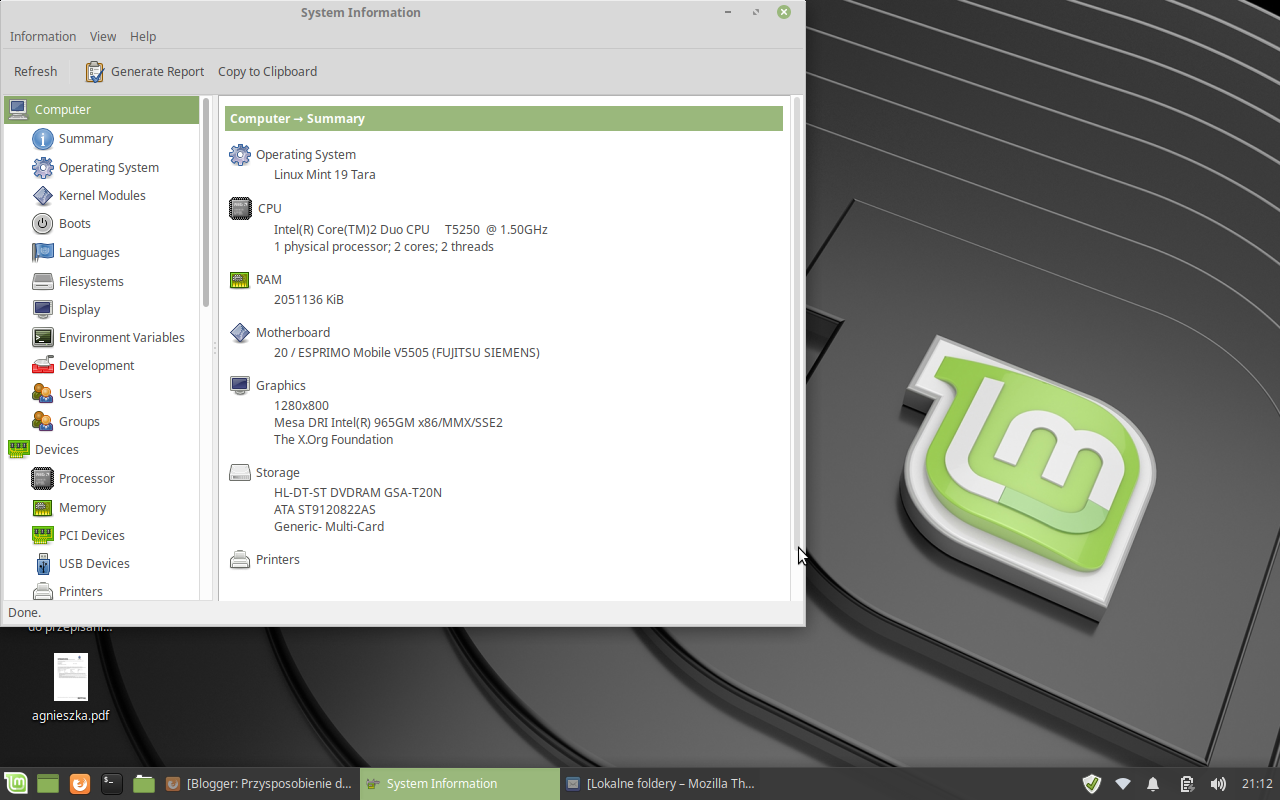This screenshot has width=1280, height=800.
Task: Open the network connections tray icon
Action: [x=1123, y=784]
